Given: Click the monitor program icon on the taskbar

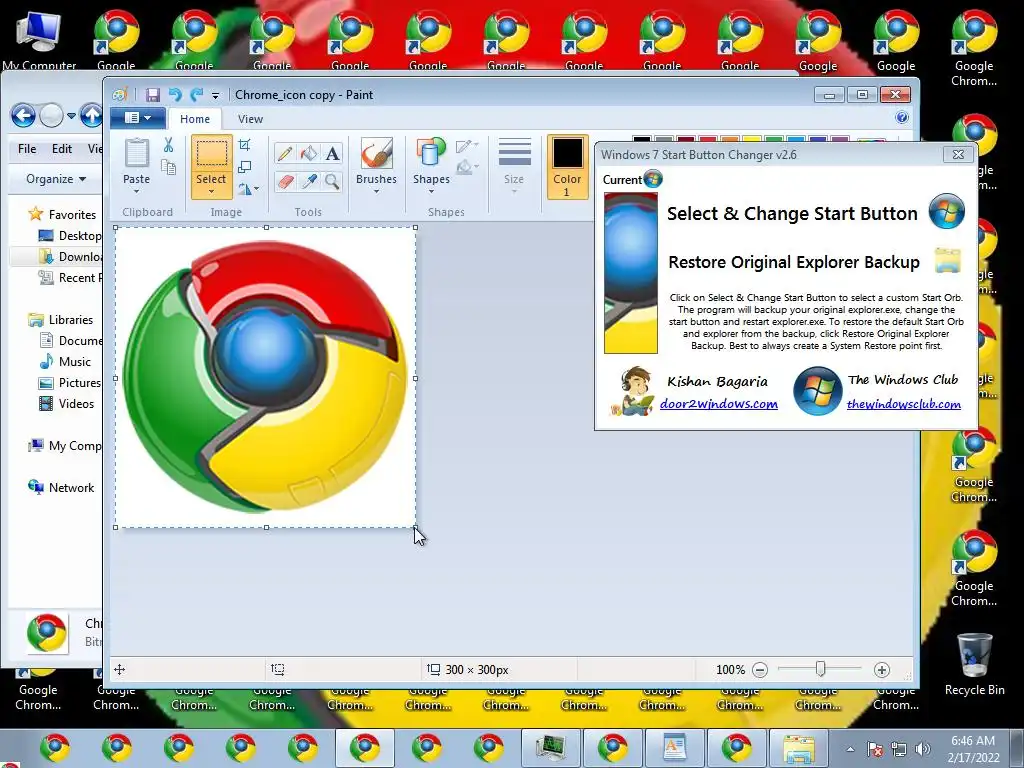Looking at the screenshot, I should pos(551,748).
